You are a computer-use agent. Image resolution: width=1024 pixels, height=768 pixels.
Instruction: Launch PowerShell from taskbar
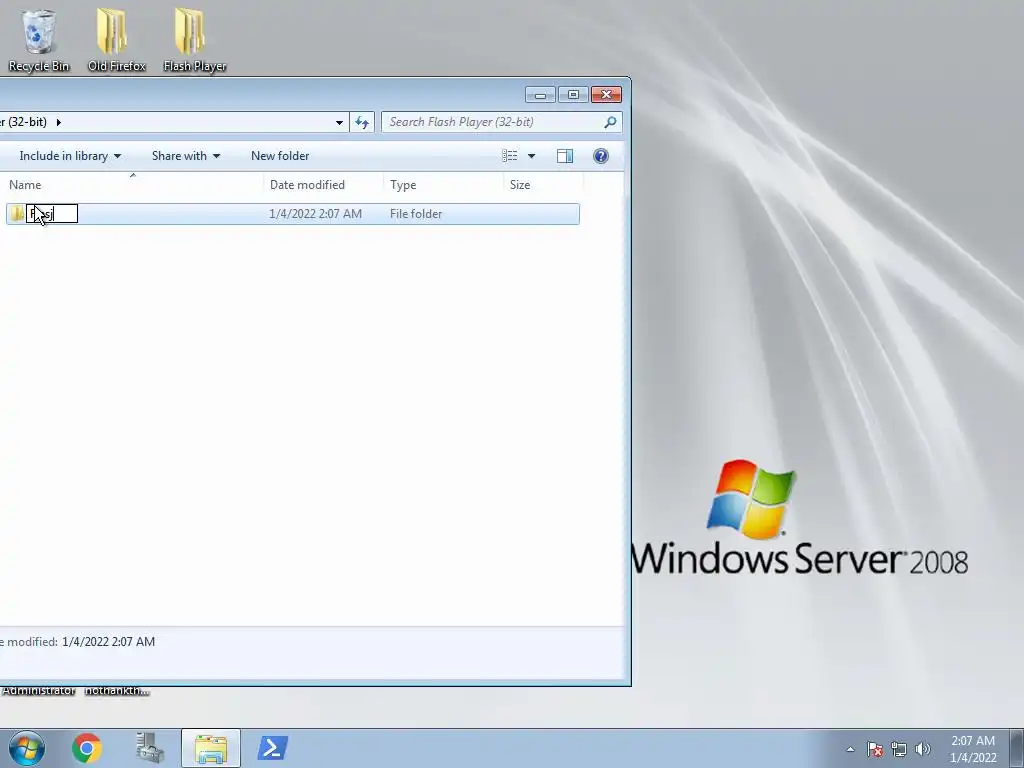(x=272, y=748)
